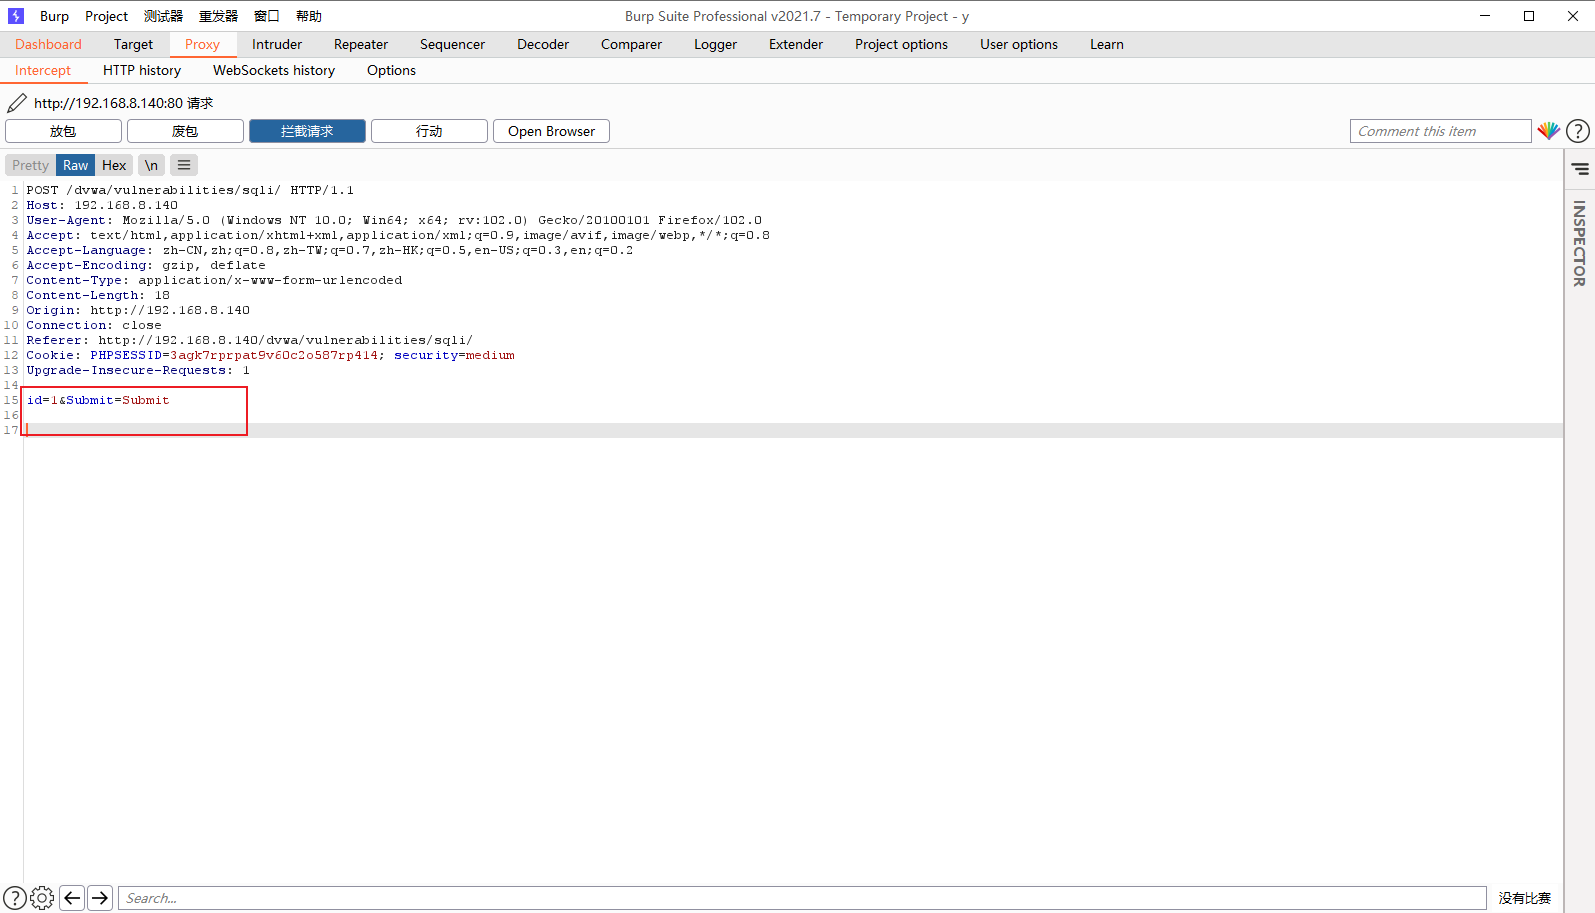Select the Intercept sub-tab
This screenshot has height=913, width=1595.
[x=43, y=70]
